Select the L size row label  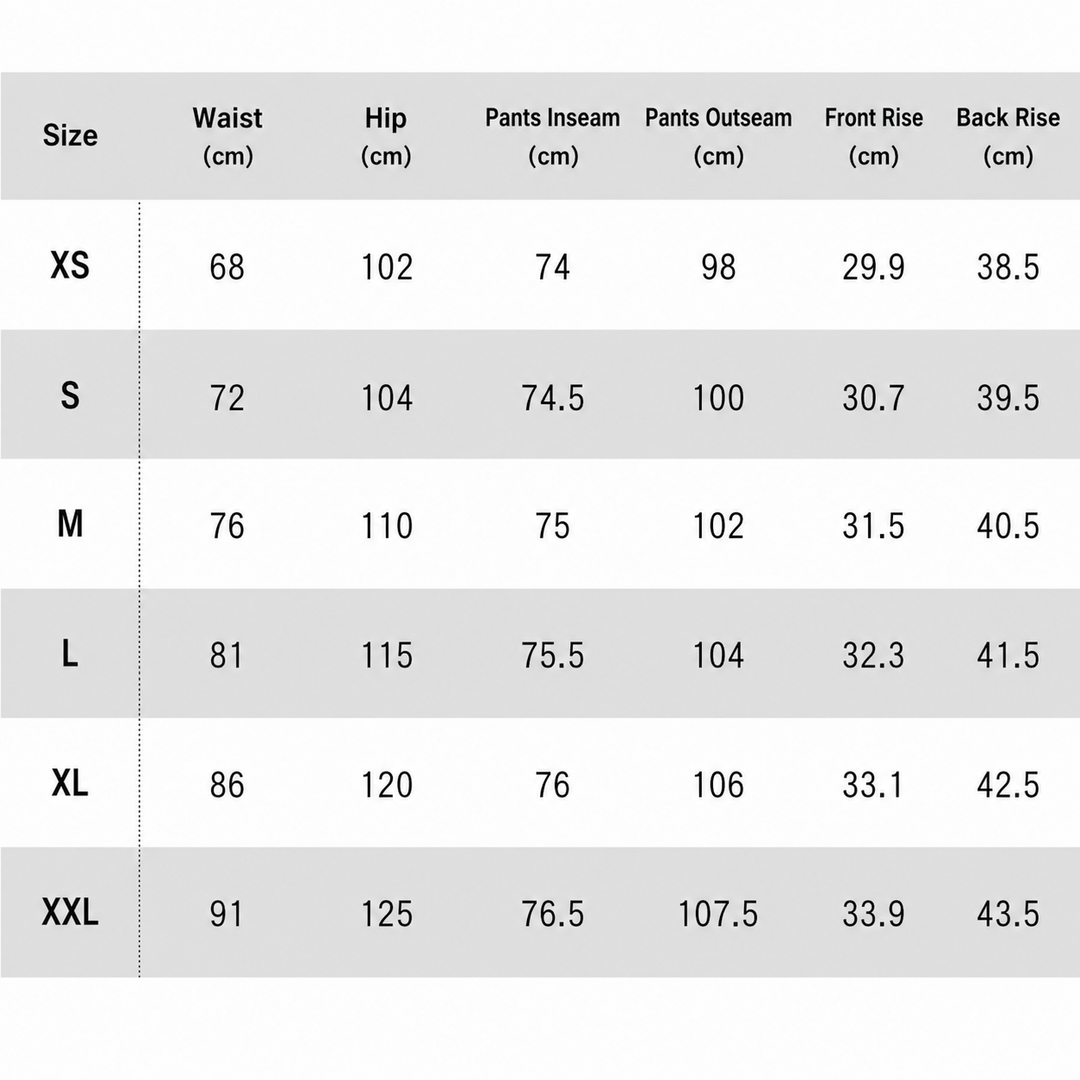(x=70, y=654)
